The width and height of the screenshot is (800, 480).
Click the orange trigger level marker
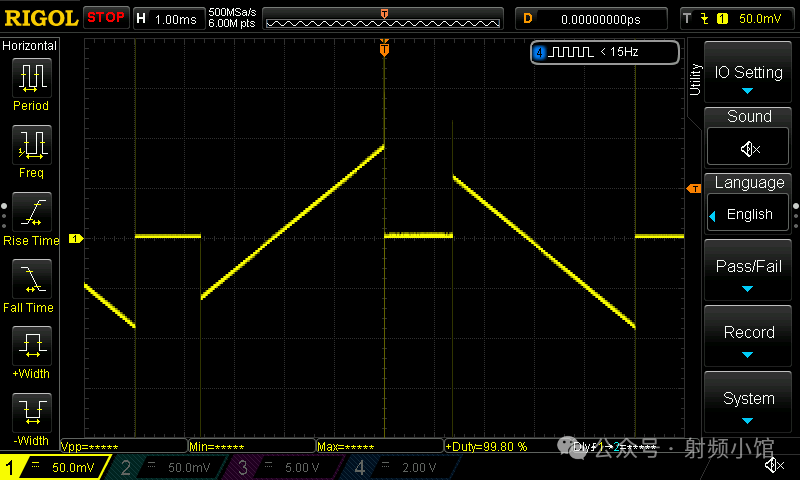pos(692,189)
